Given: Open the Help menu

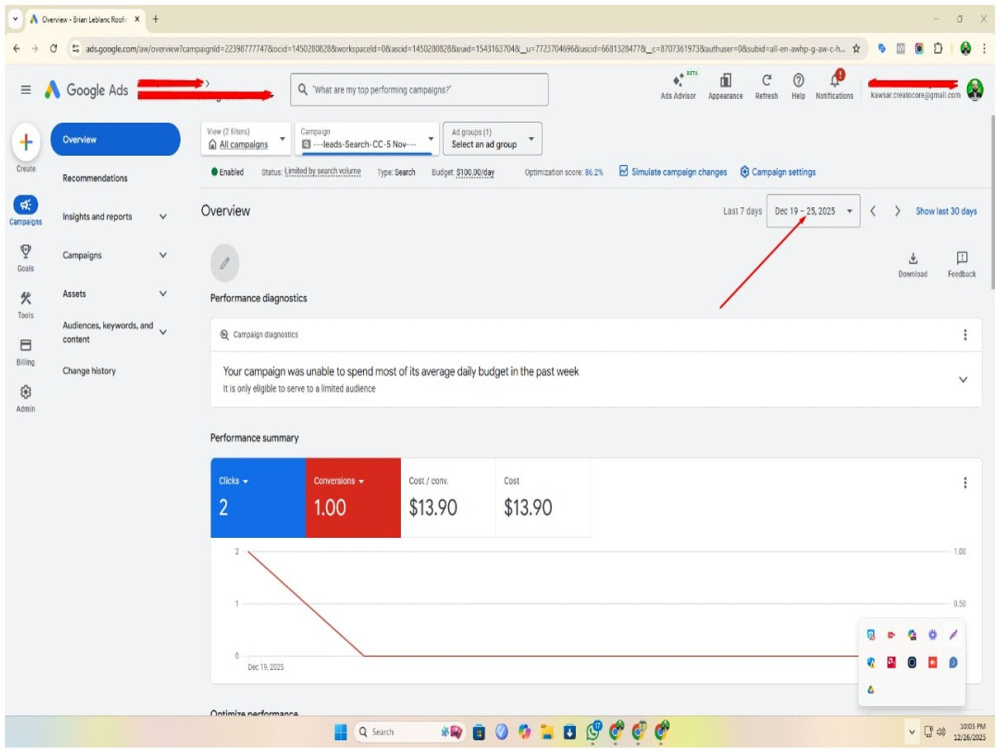Looking at the screenshot, I should (x=798, y=85).
